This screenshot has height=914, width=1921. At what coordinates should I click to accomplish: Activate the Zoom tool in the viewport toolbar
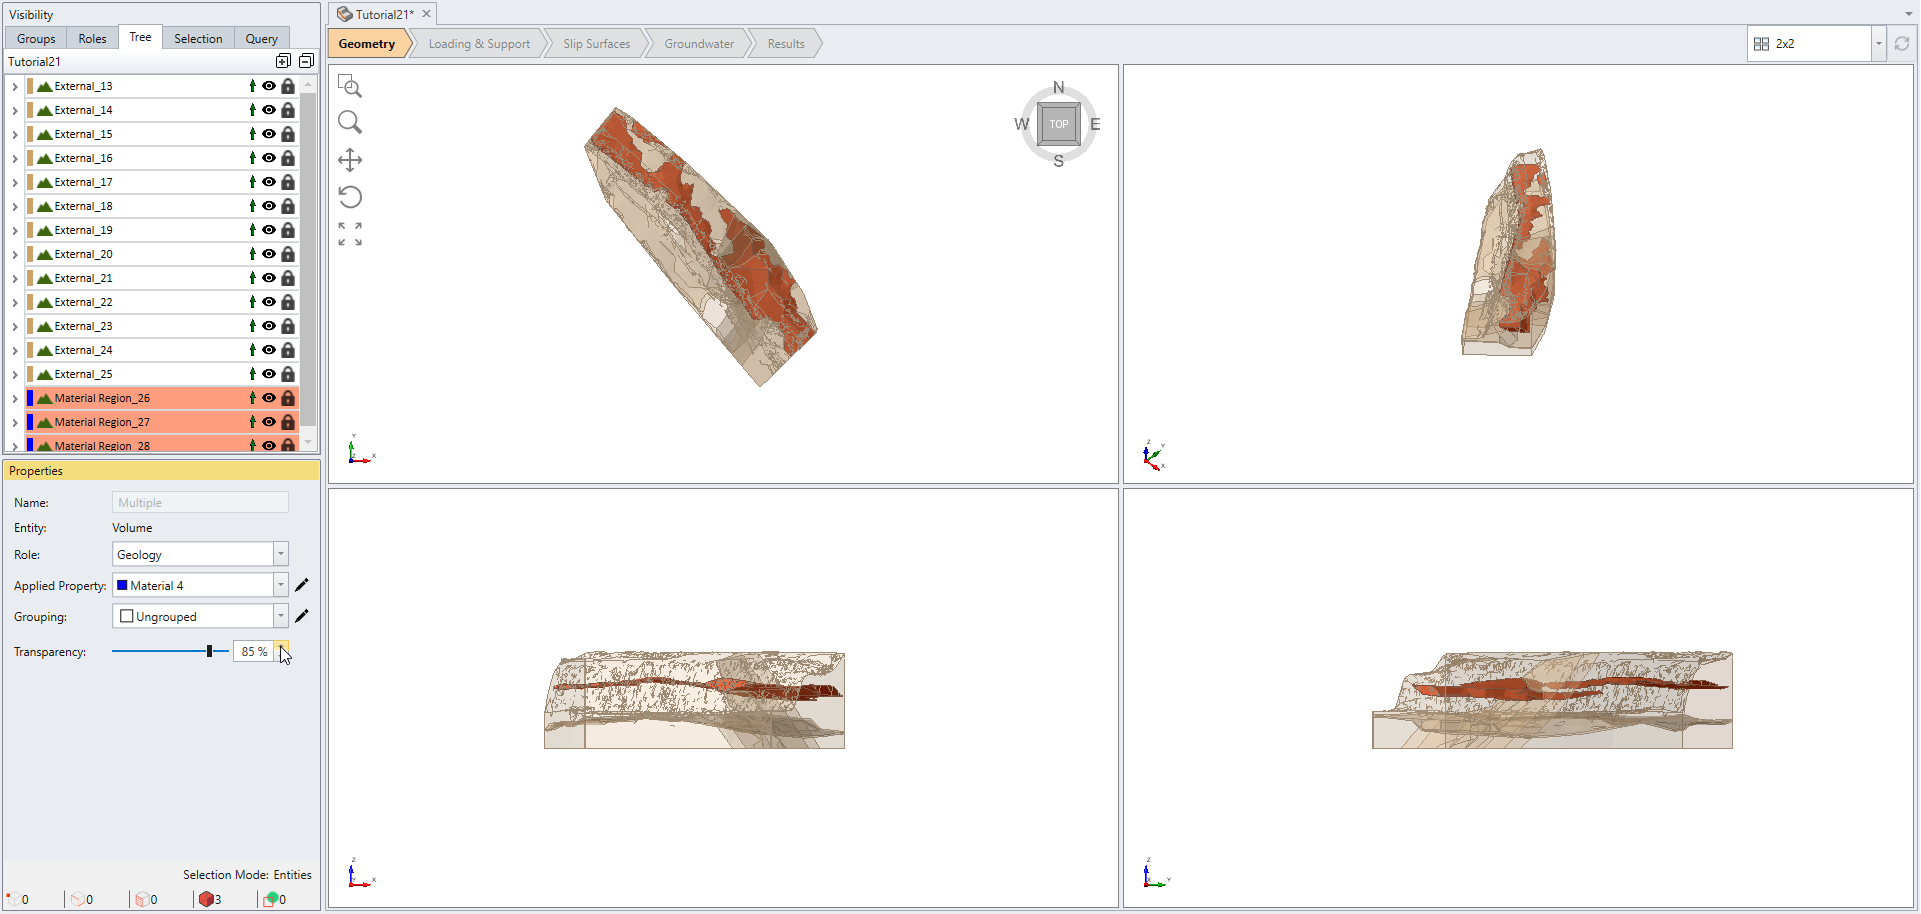[x=350, y=122]
